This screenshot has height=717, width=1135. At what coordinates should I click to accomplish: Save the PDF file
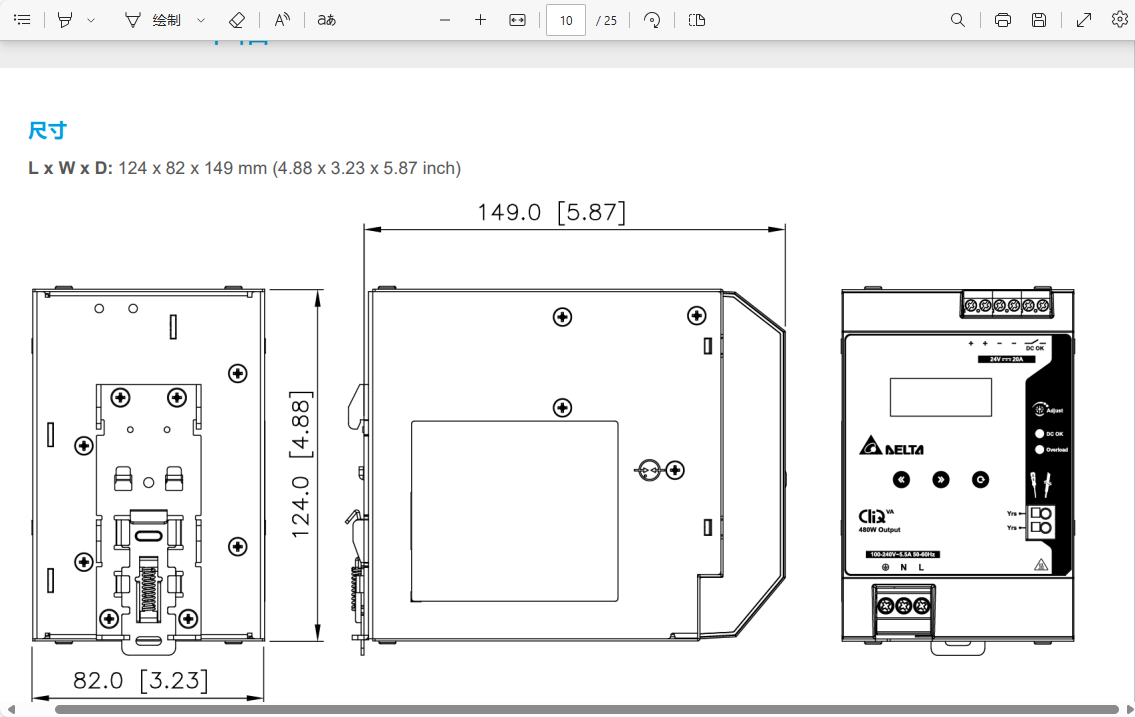[1039, 20]
